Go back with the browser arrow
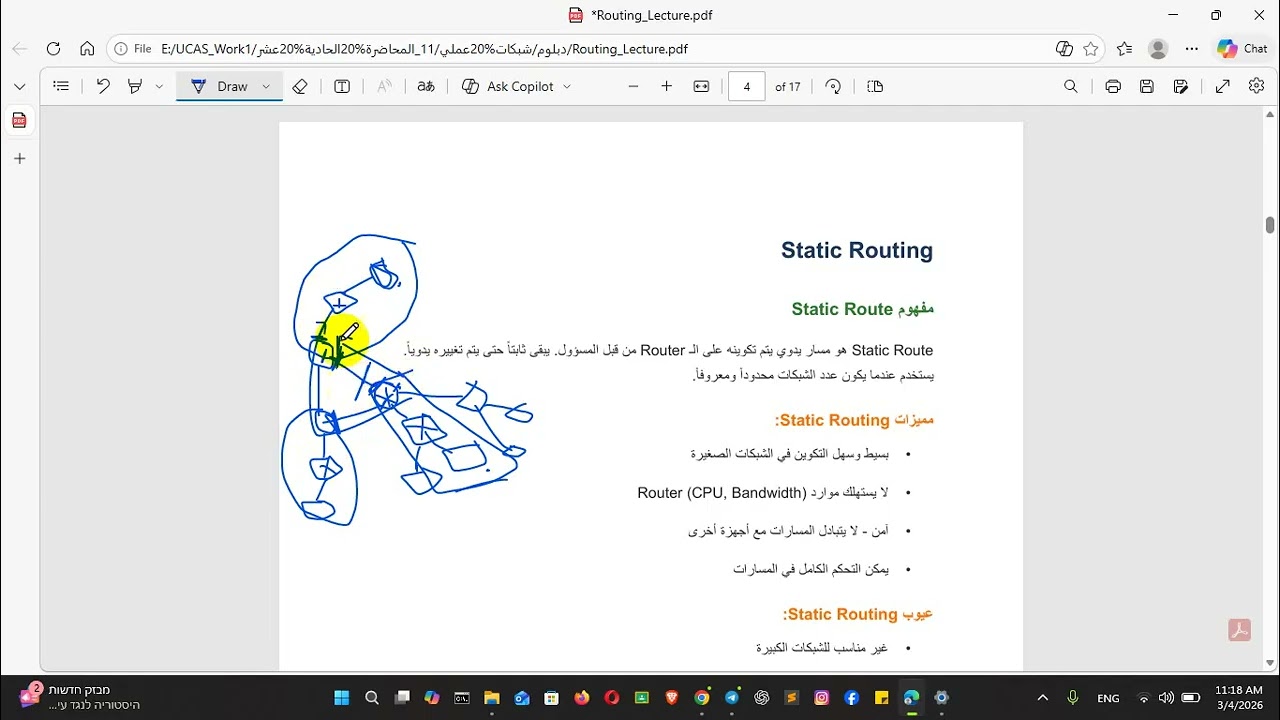This screenshot has width=1280, height=720. 20,48
